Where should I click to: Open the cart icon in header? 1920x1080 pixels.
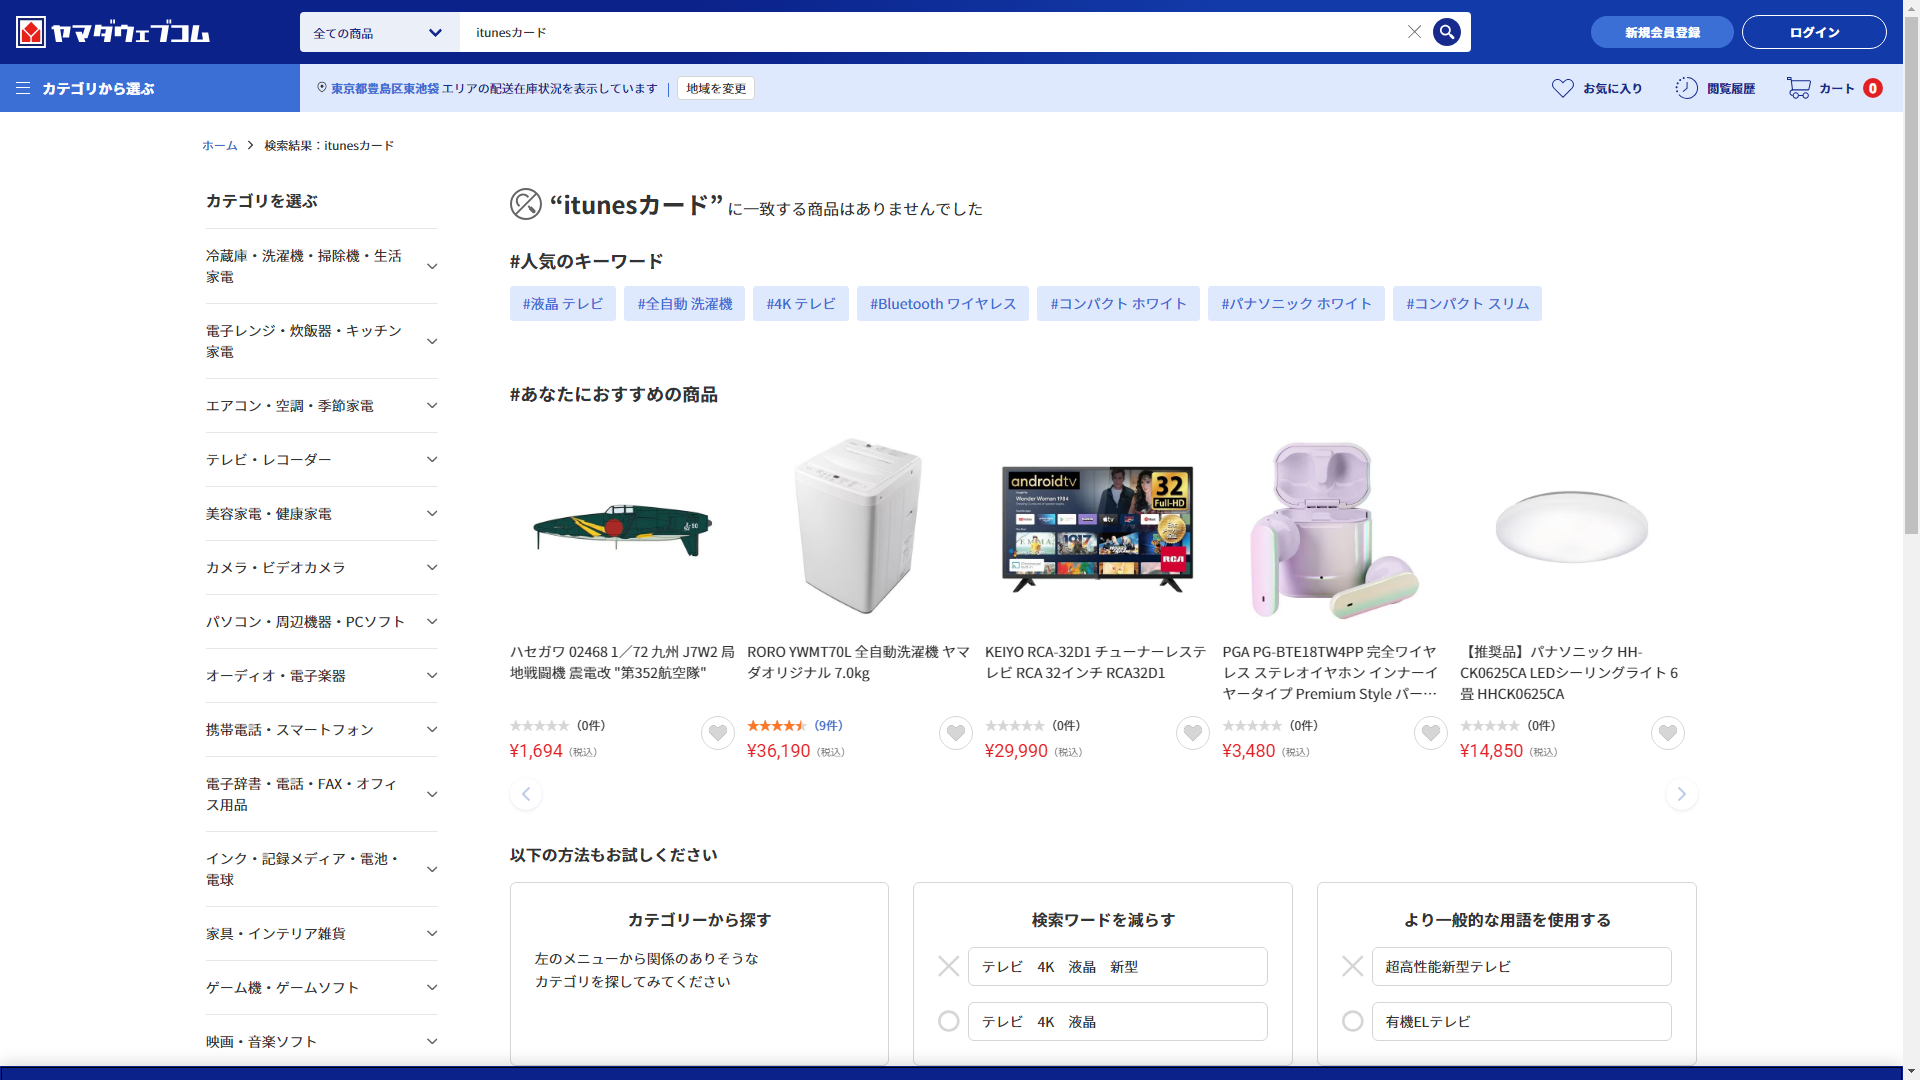(1799, 88)
